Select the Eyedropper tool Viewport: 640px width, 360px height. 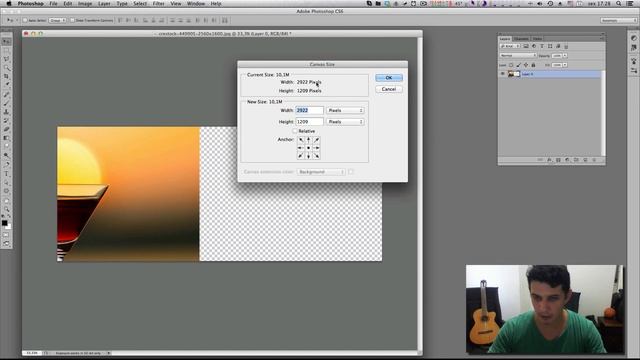[x=6, y=85]
